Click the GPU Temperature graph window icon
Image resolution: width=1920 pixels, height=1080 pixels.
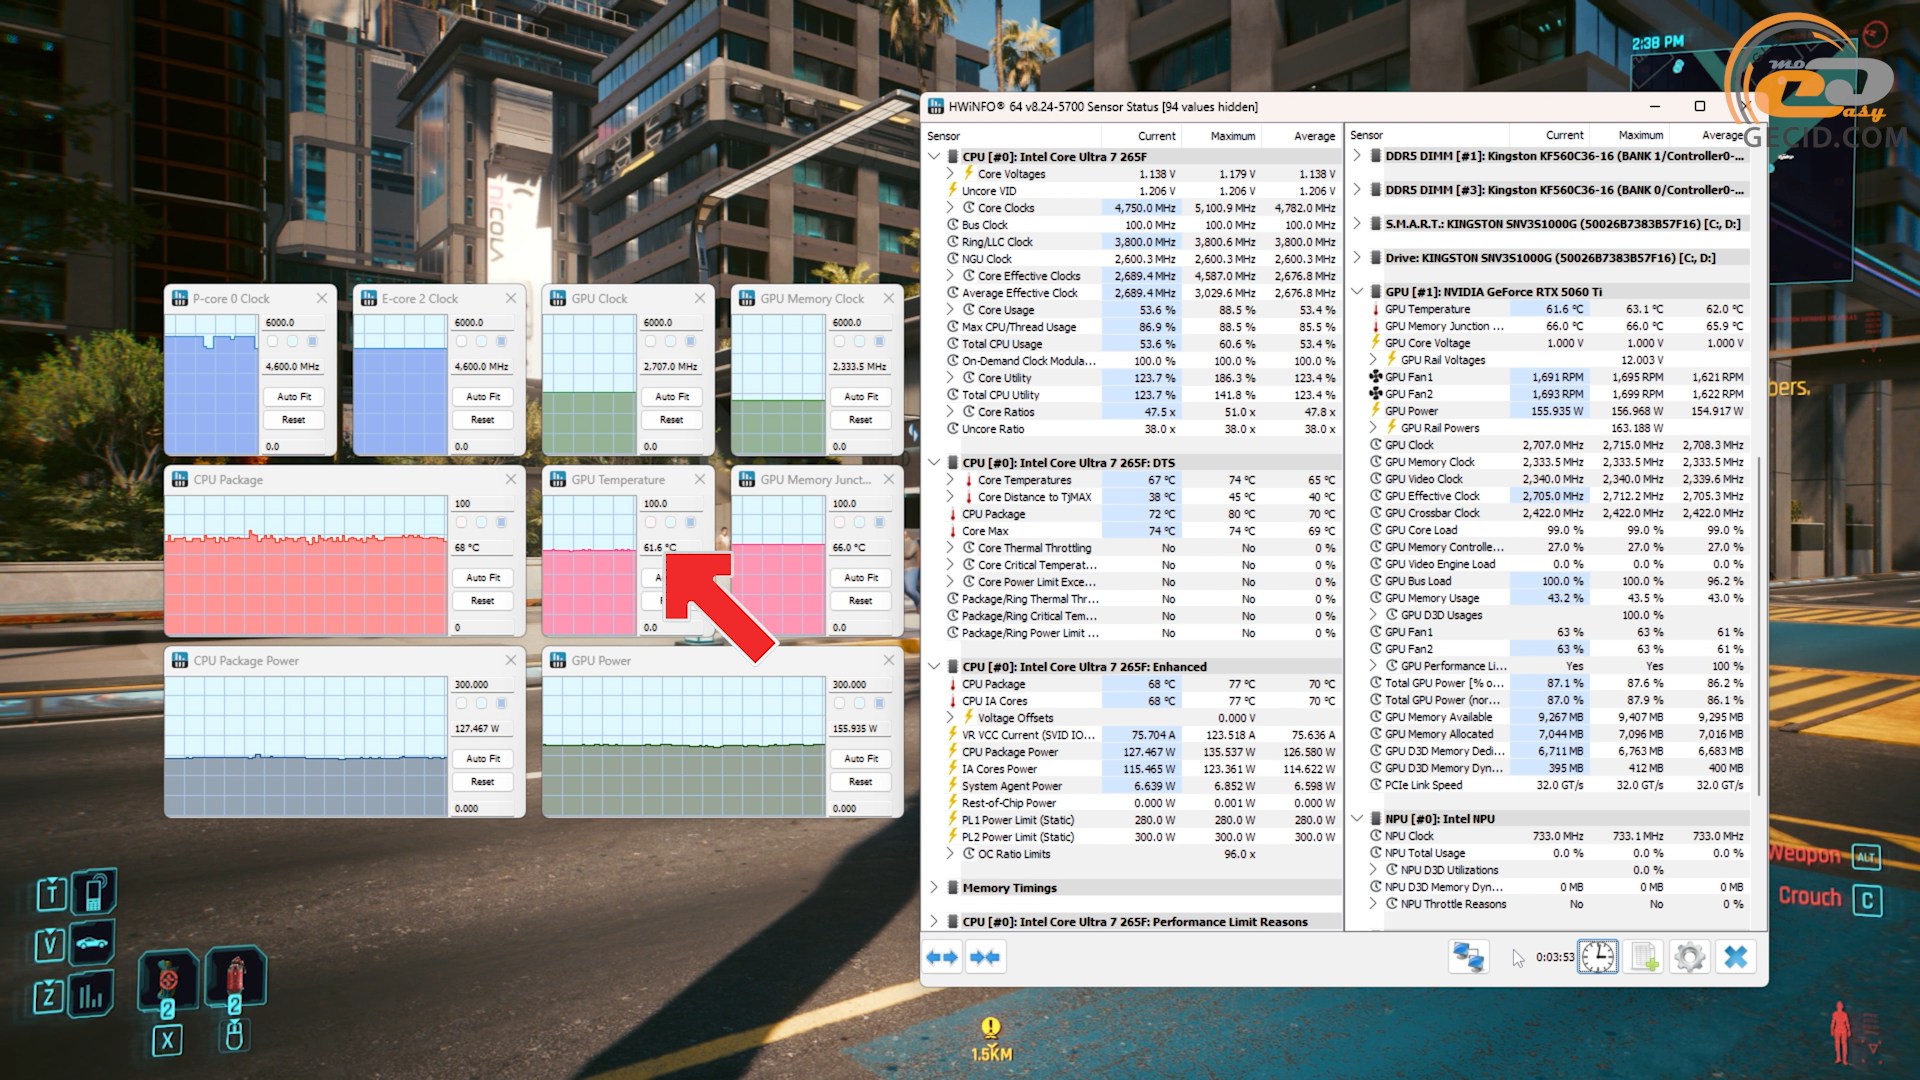[x=558, y=479]
